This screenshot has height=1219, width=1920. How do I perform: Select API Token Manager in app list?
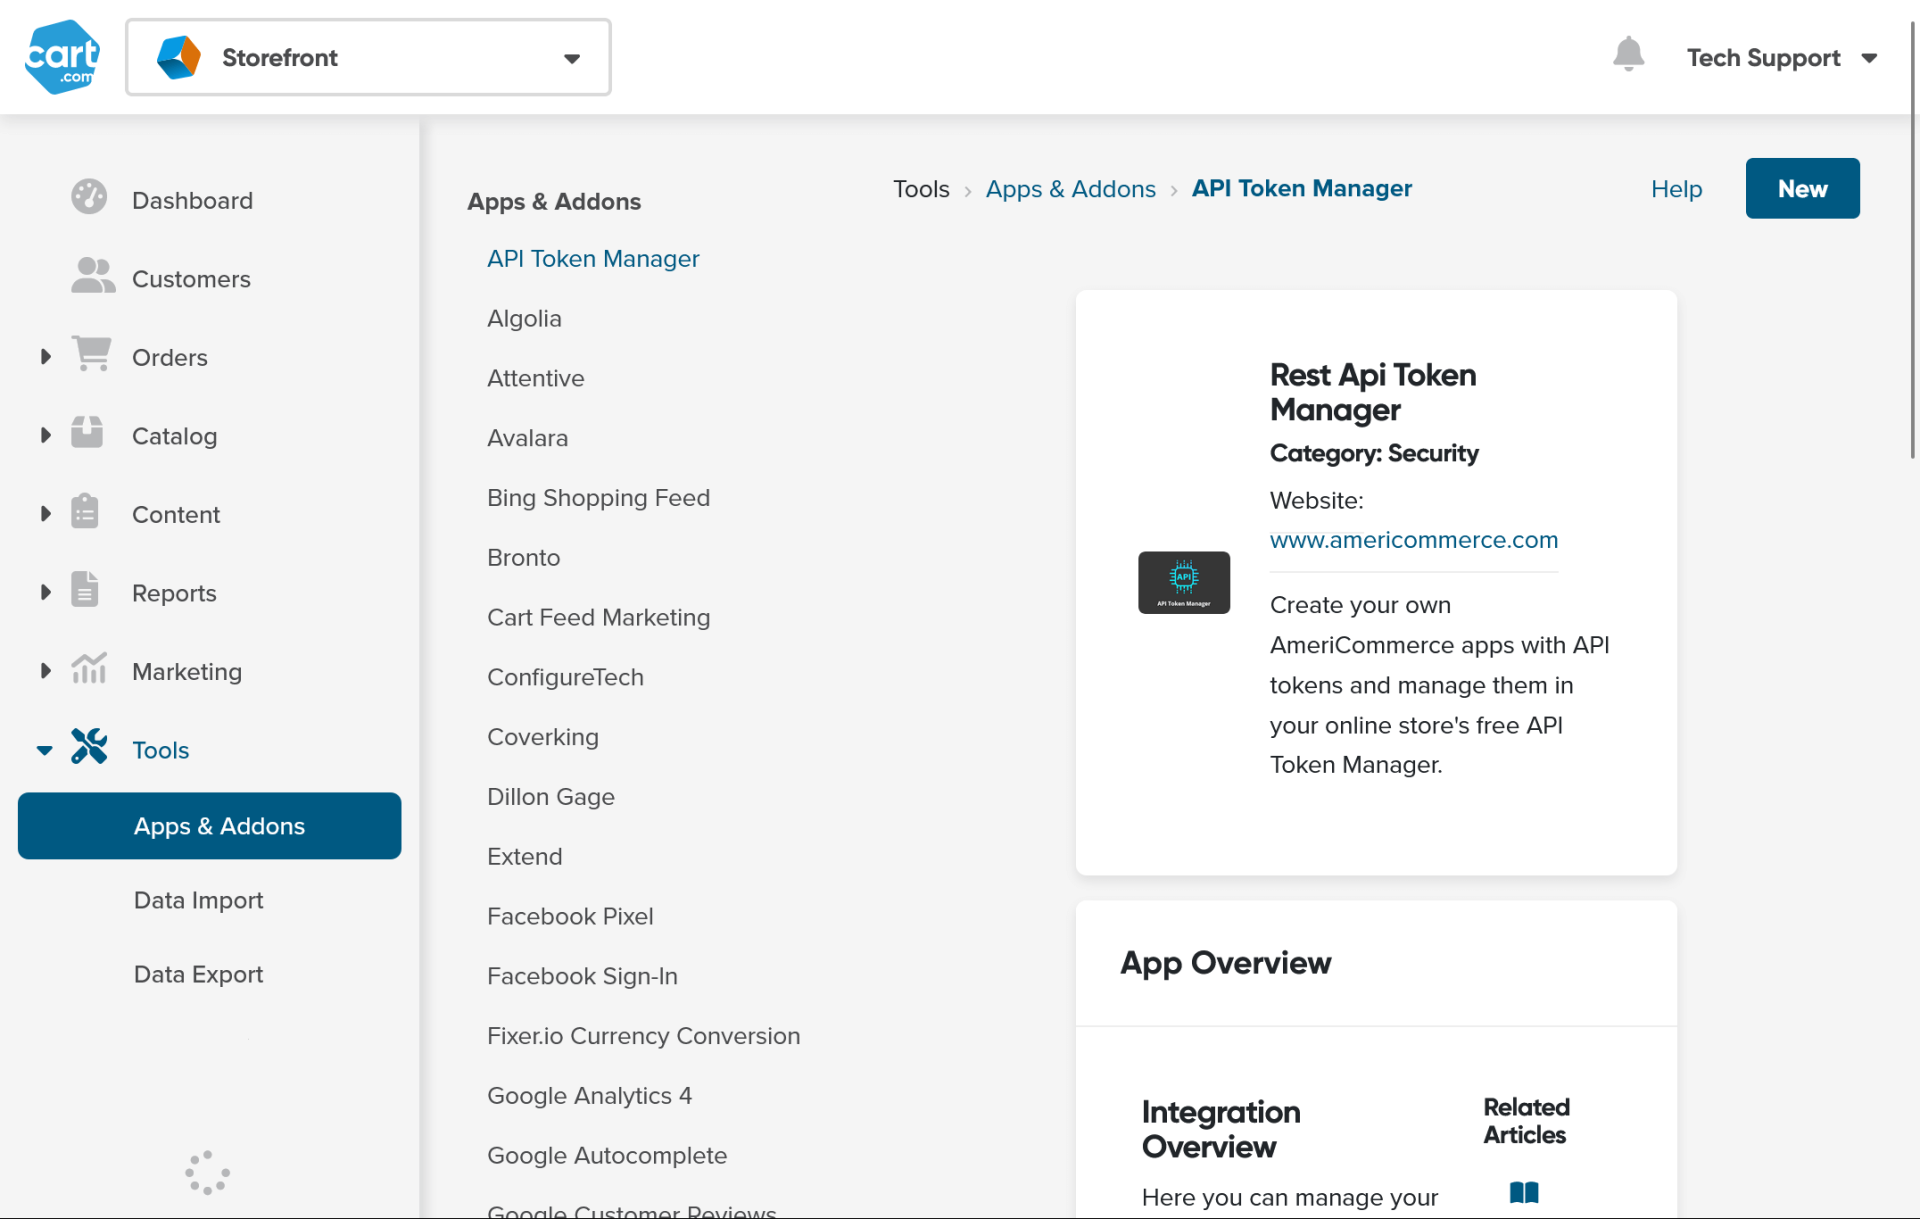tap(593, 259)
